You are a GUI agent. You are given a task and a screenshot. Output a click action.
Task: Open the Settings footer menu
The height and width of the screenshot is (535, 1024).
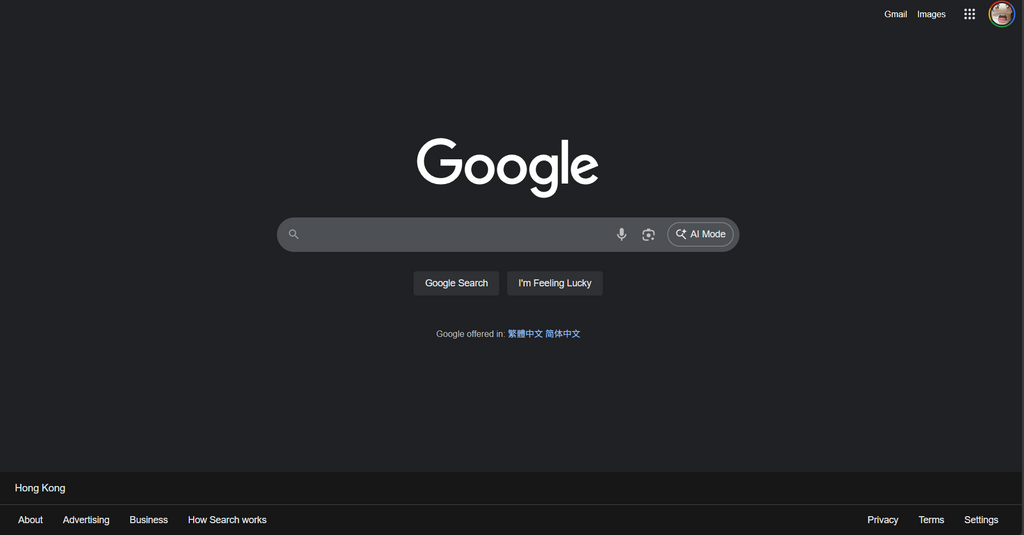coord(981,520)
